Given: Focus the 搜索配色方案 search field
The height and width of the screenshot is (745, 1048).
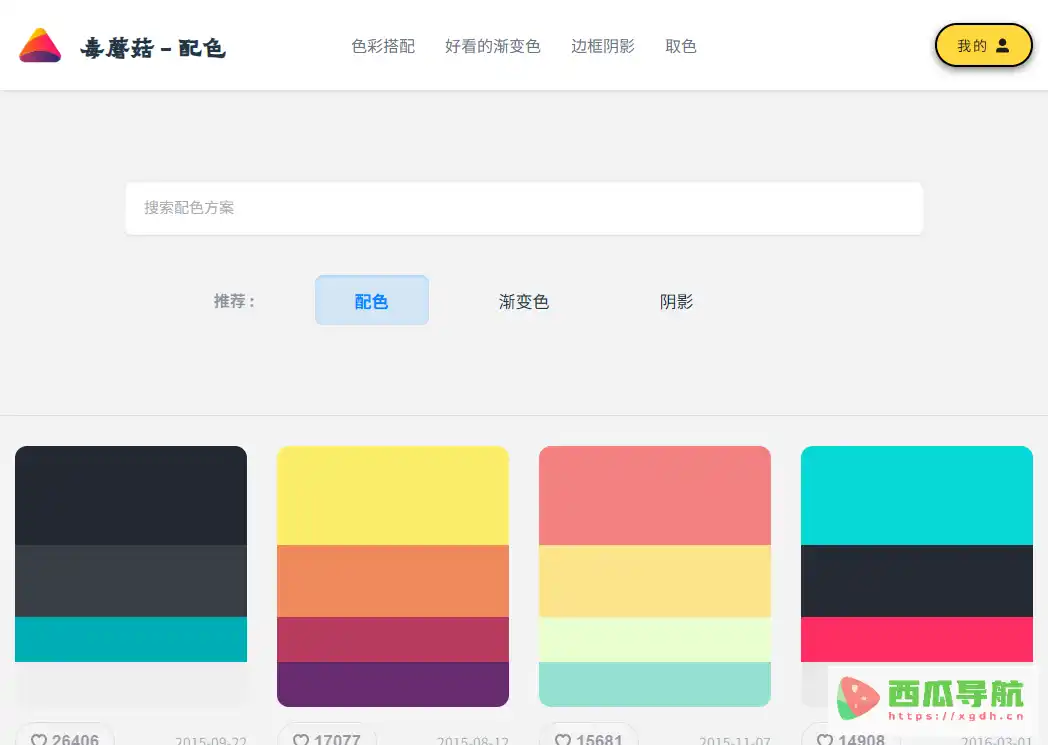Looking at the screenshot, I should [x=524, y=208].
